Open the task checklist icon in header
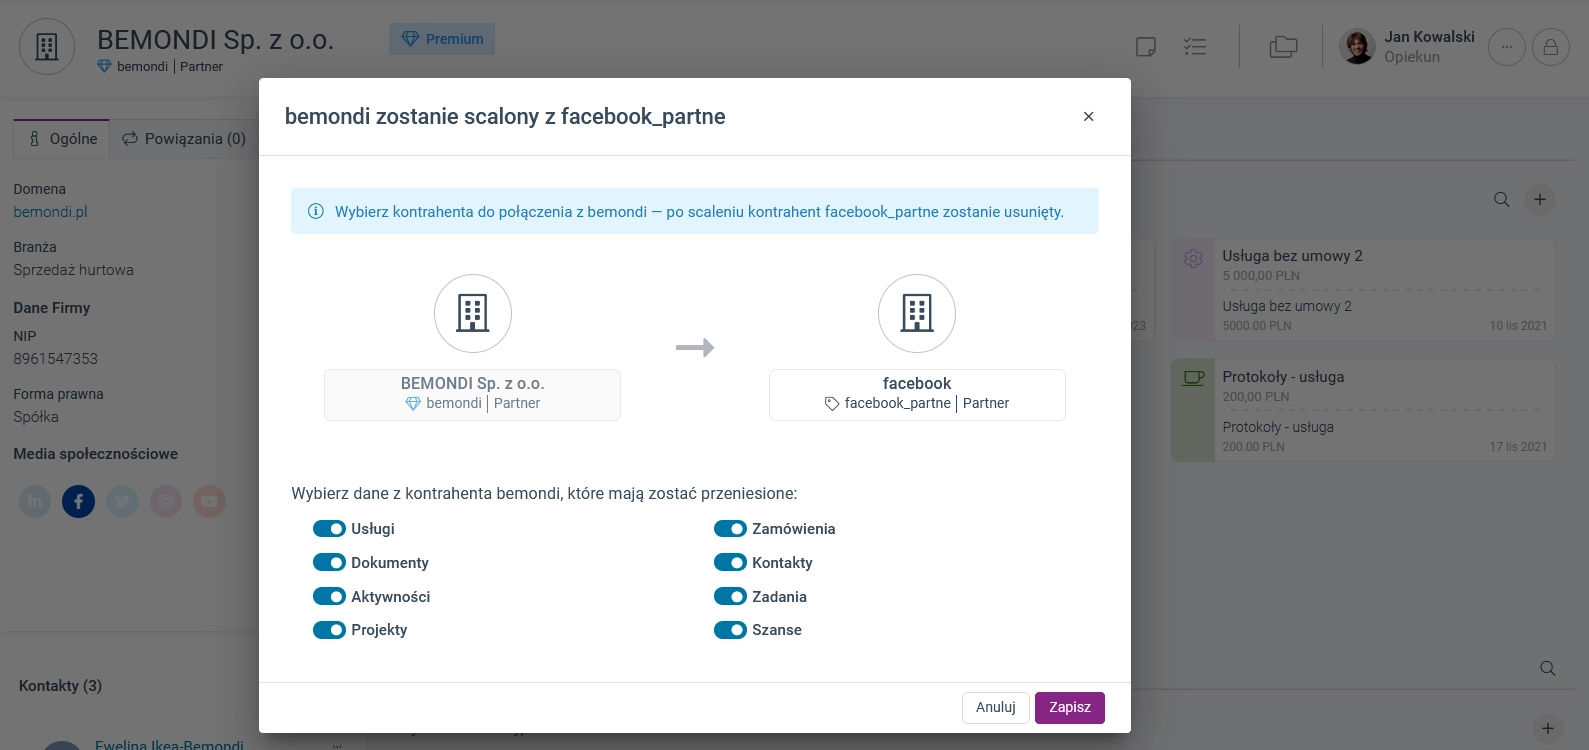 click(x=1195, y=47)
